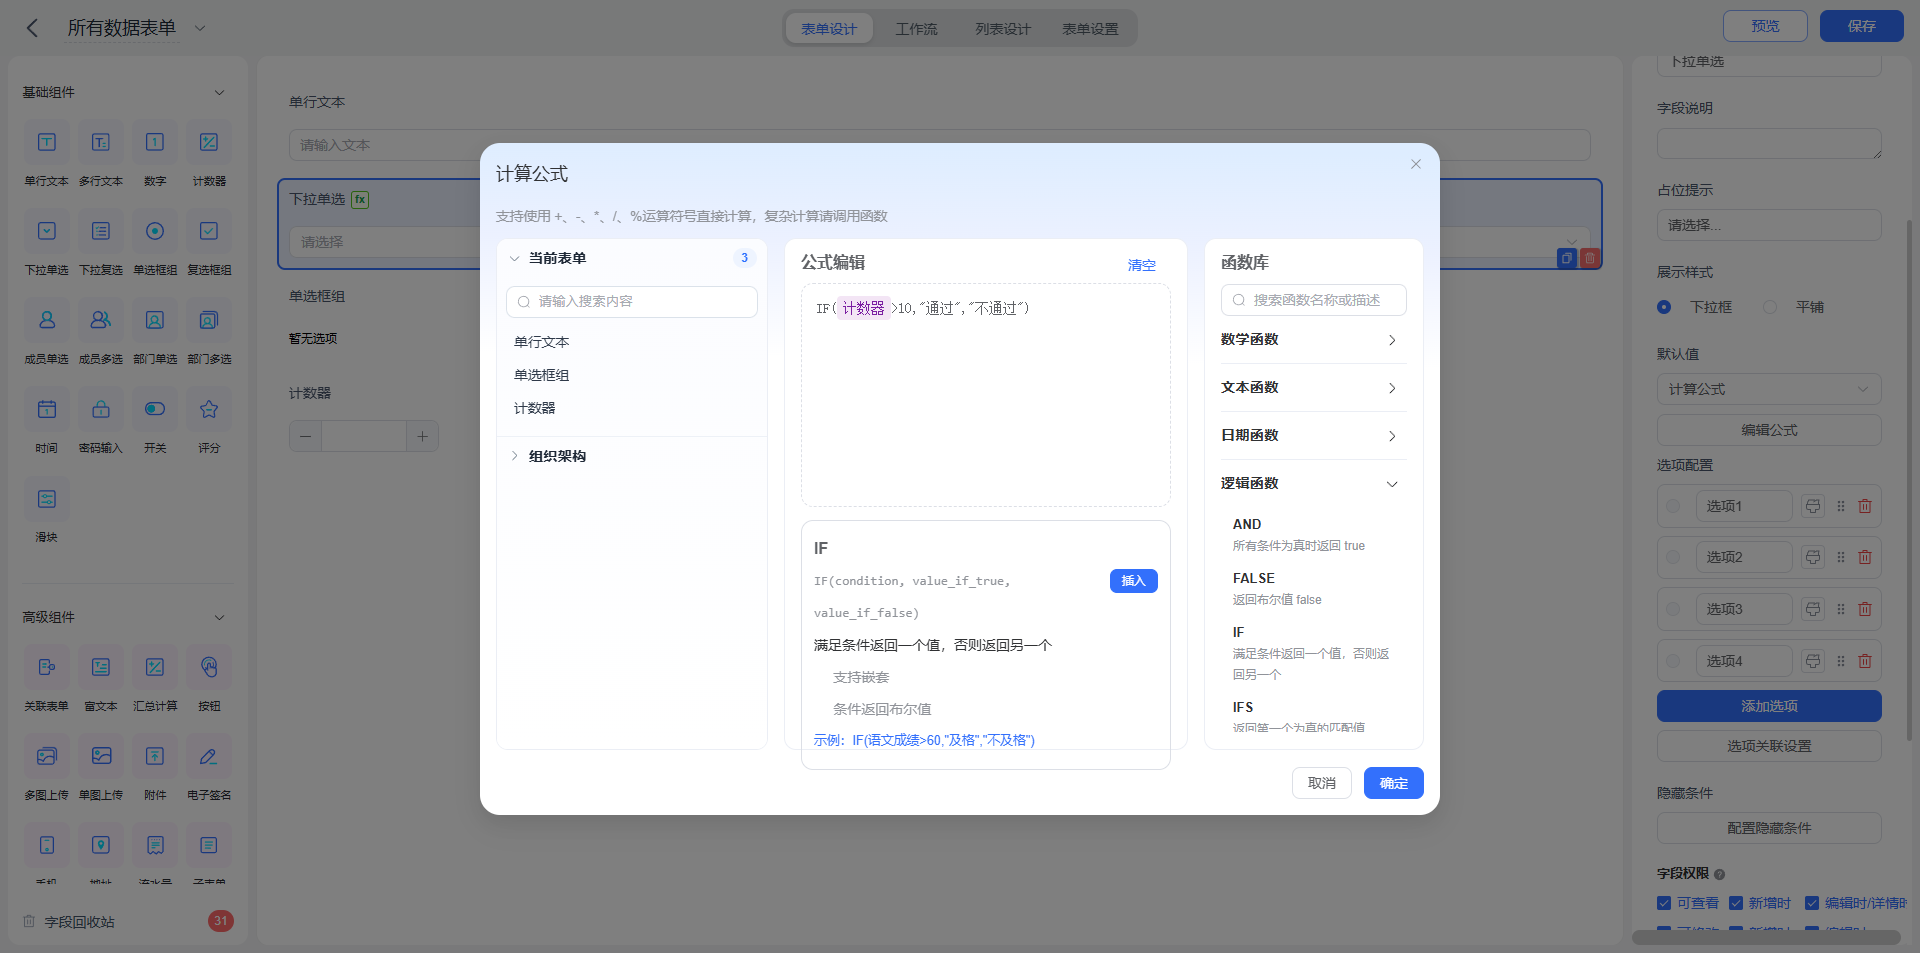Select the default radio for 选项3

click(1673, 609)
